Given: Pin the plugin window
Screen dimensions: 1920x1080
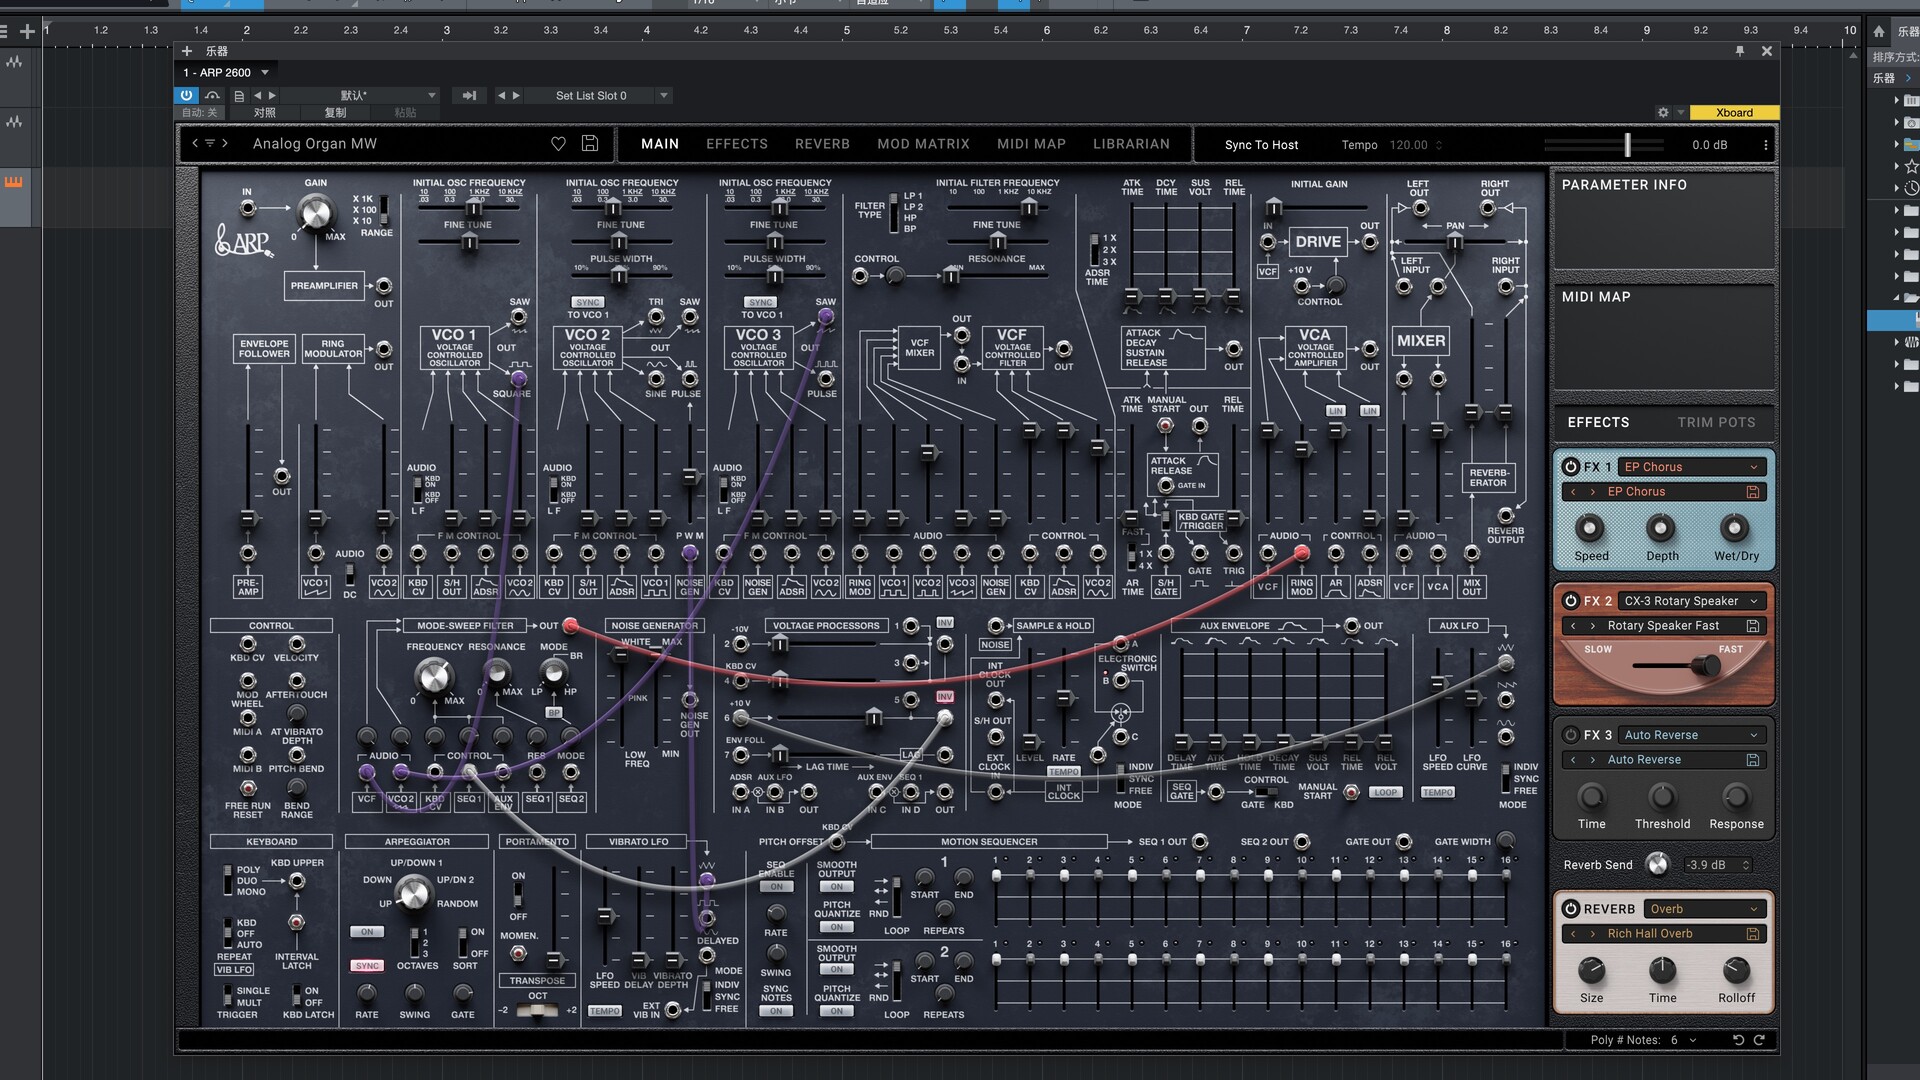Looking at the screenshot, I should pos(1740,51).
